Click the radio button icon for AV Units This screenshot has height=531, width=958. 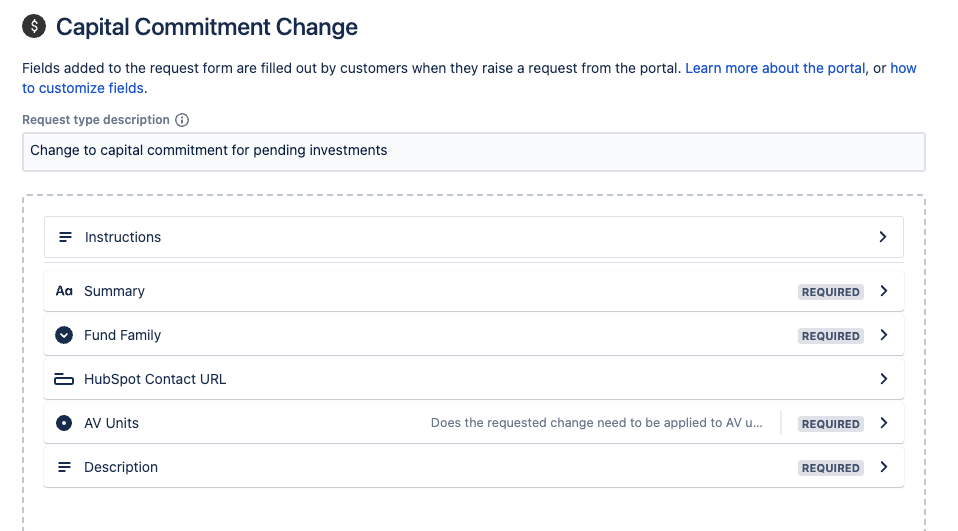click(x=64, y=423)
